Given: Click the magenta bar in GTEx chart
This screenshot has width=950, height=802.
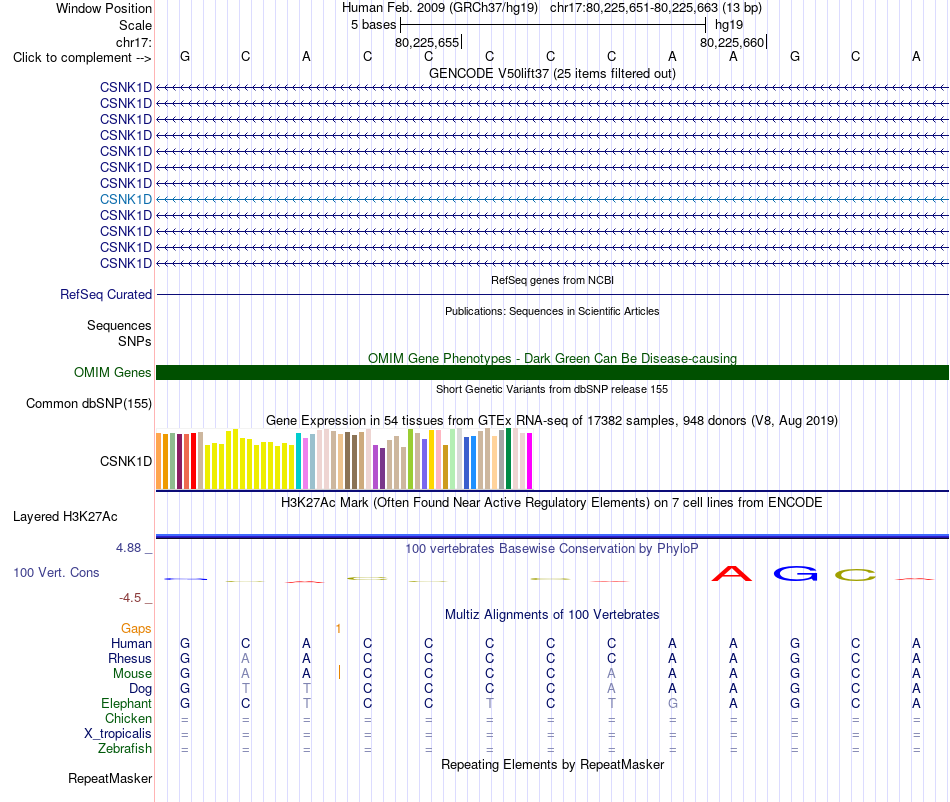Looking at the screenshot, I should coord(530,461).
